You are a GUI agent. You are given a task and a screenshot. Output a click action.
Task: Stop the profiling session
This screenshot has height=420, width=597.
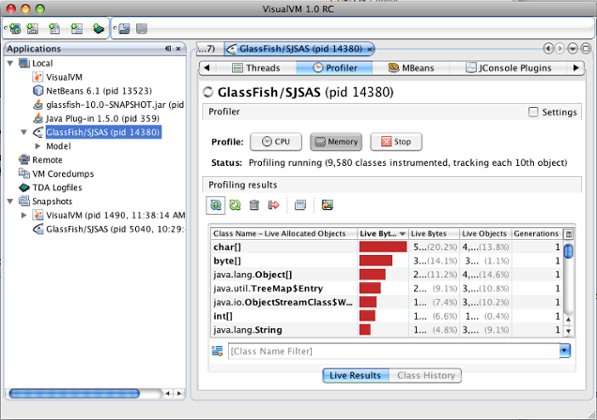[x=396, y=142]
